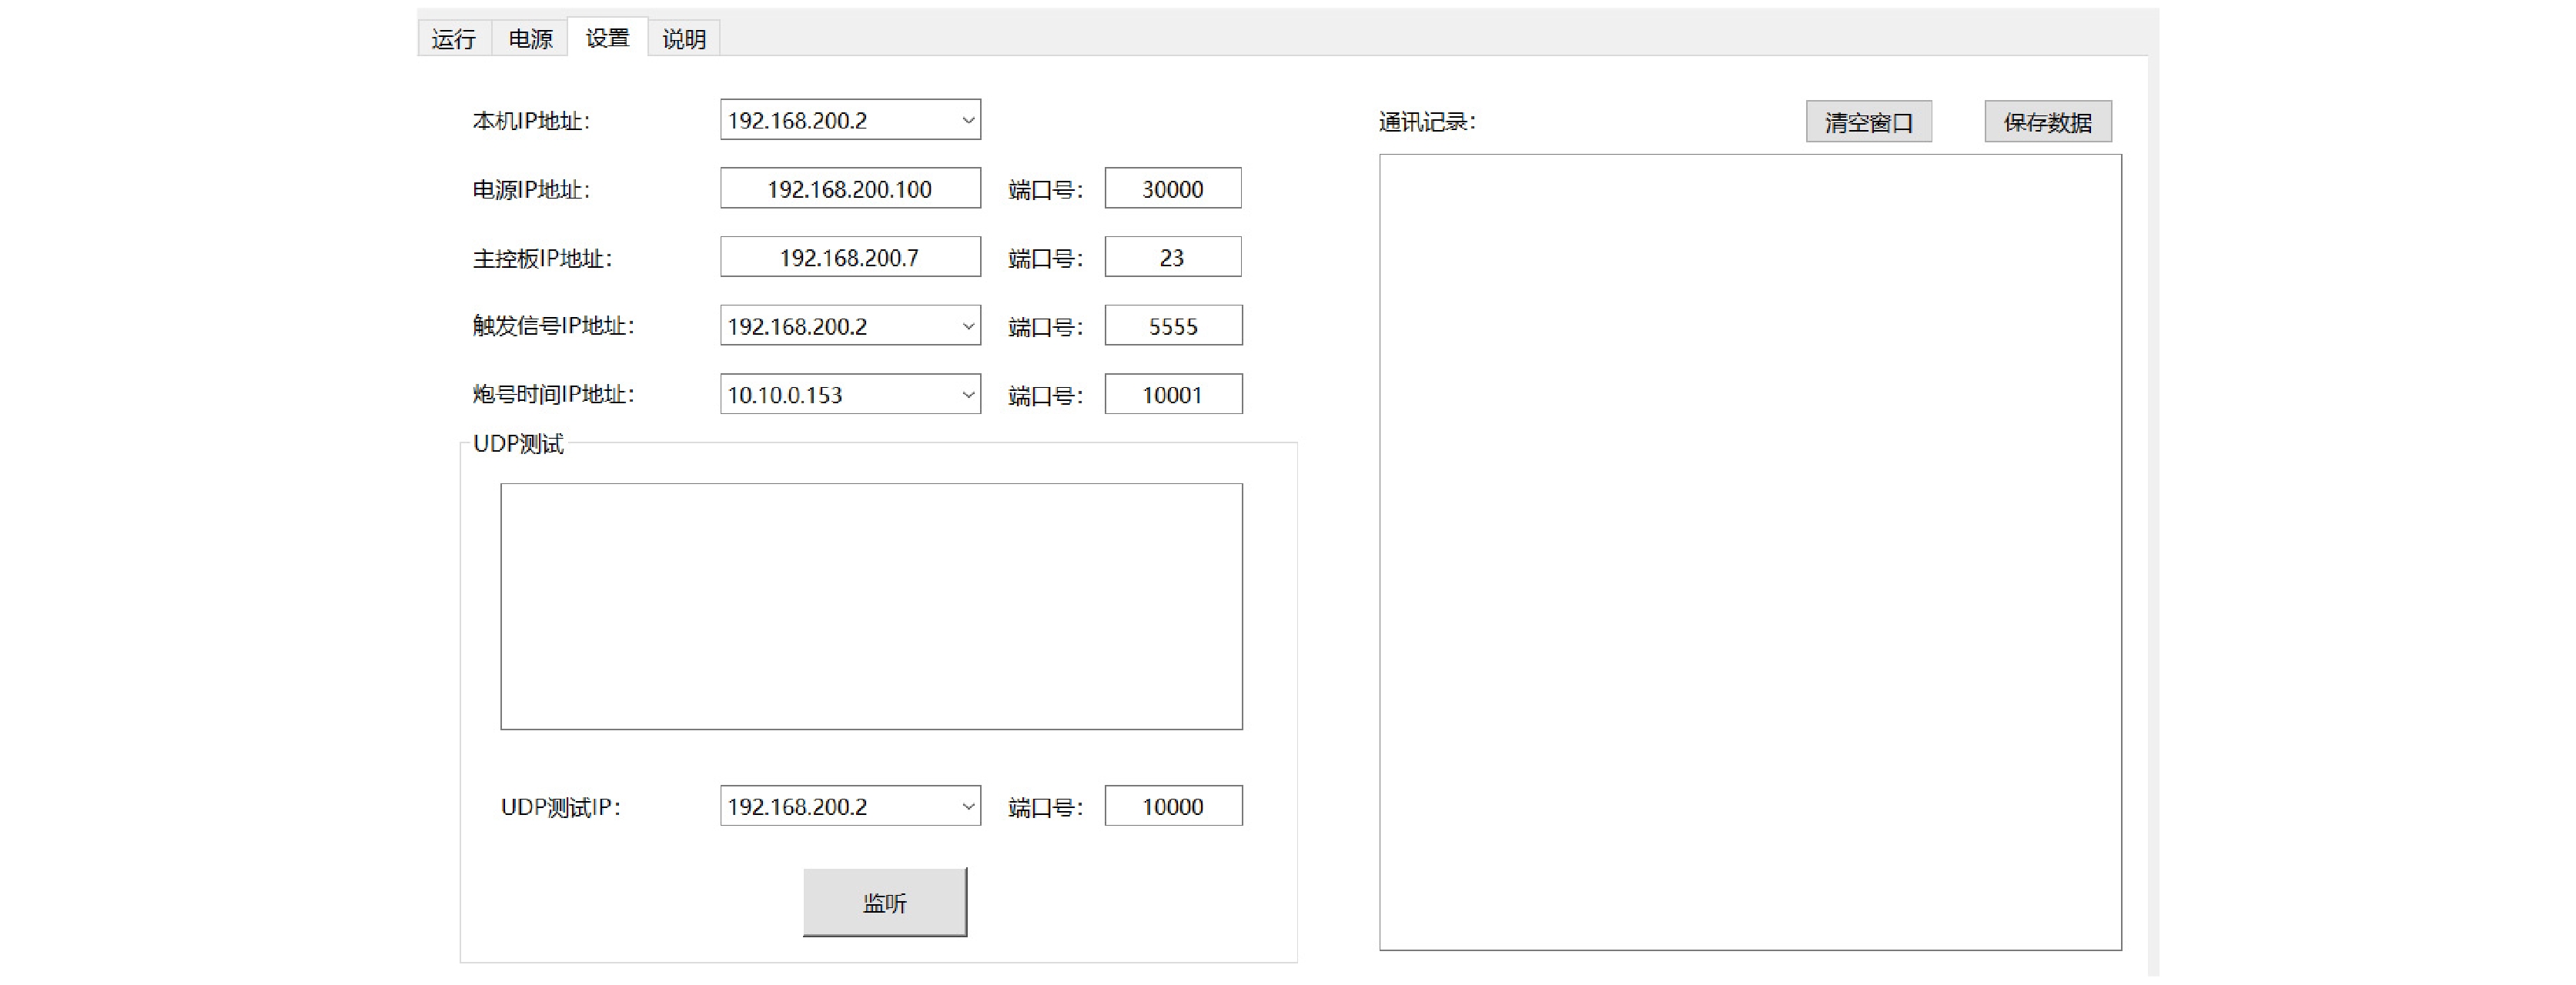
Task: Open the UDP测试IP dropdown
Action: [x=967, y=806]
